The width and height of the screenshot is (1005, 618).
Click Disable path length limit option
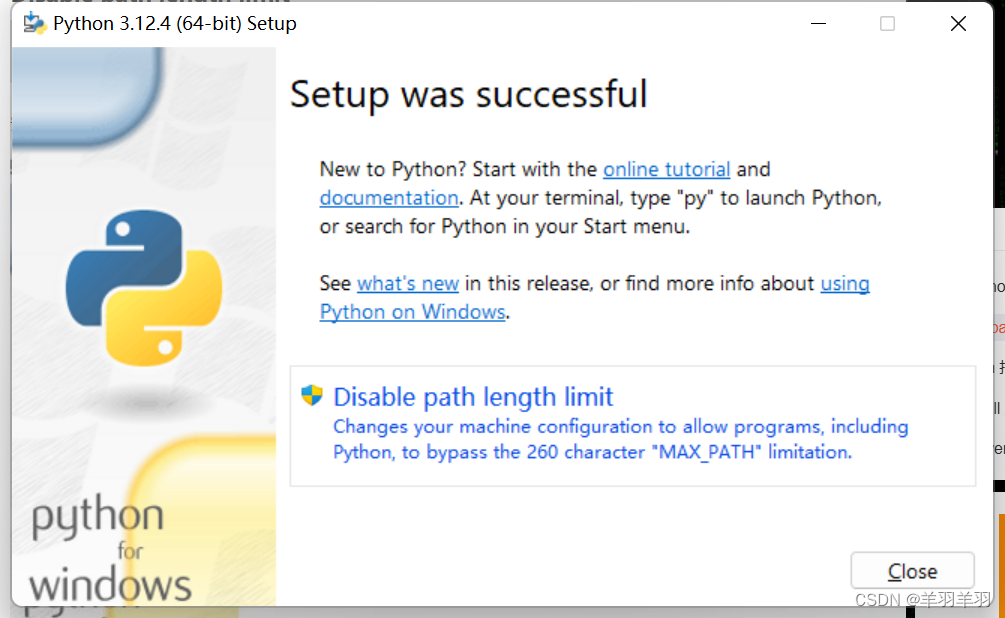(x=633, y=426)
